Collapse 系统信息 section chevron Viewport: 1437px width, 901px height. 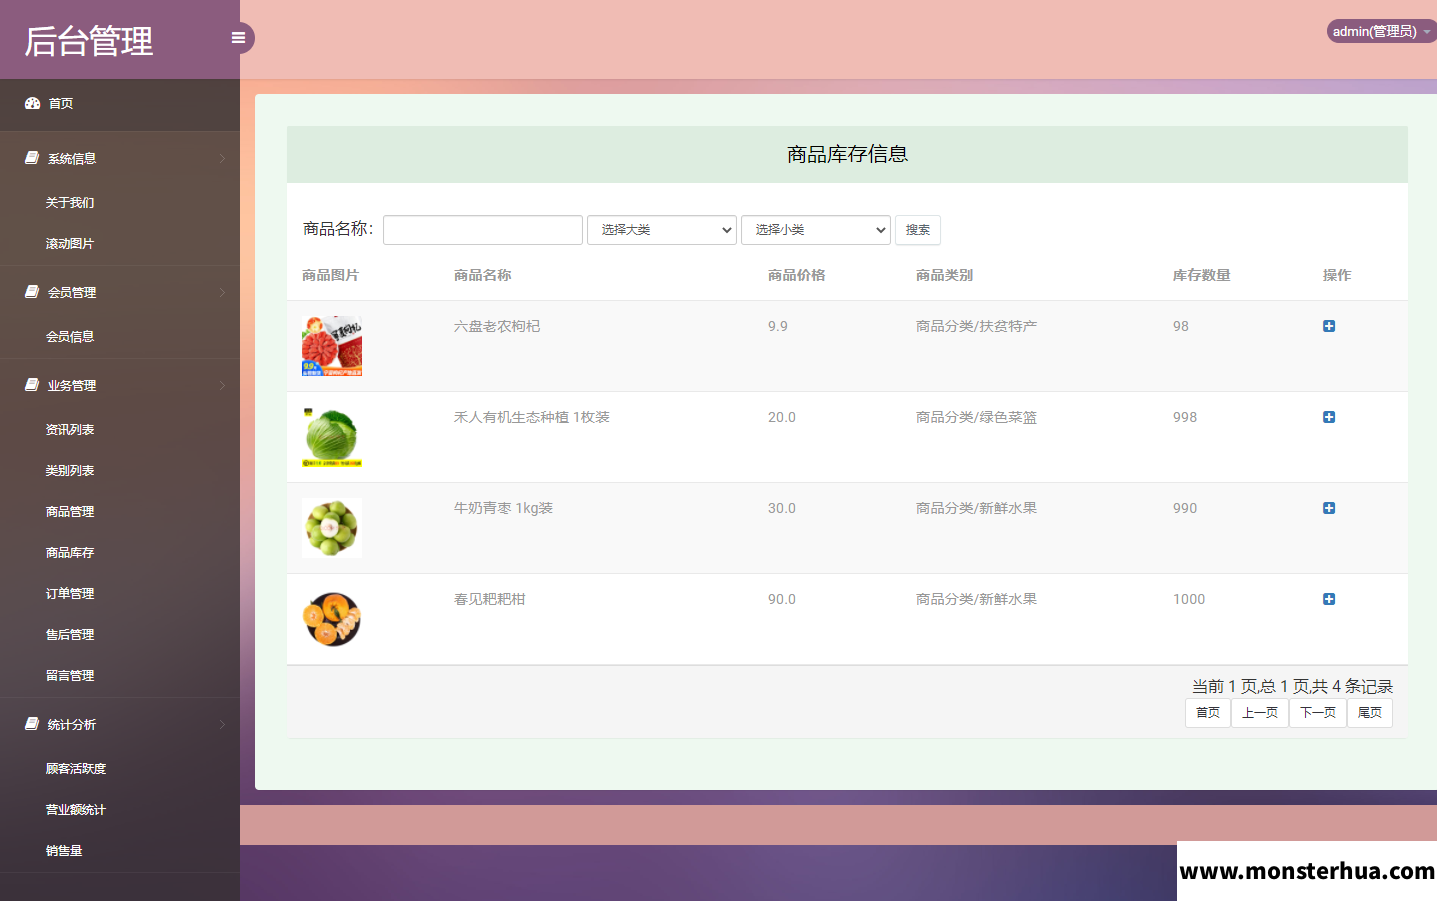[x=222, y=158]
